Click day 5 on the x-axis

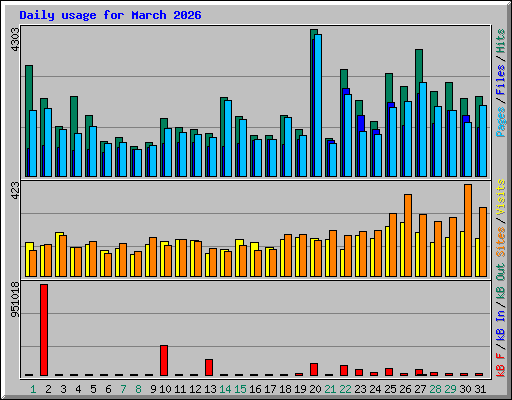(93, 389)
